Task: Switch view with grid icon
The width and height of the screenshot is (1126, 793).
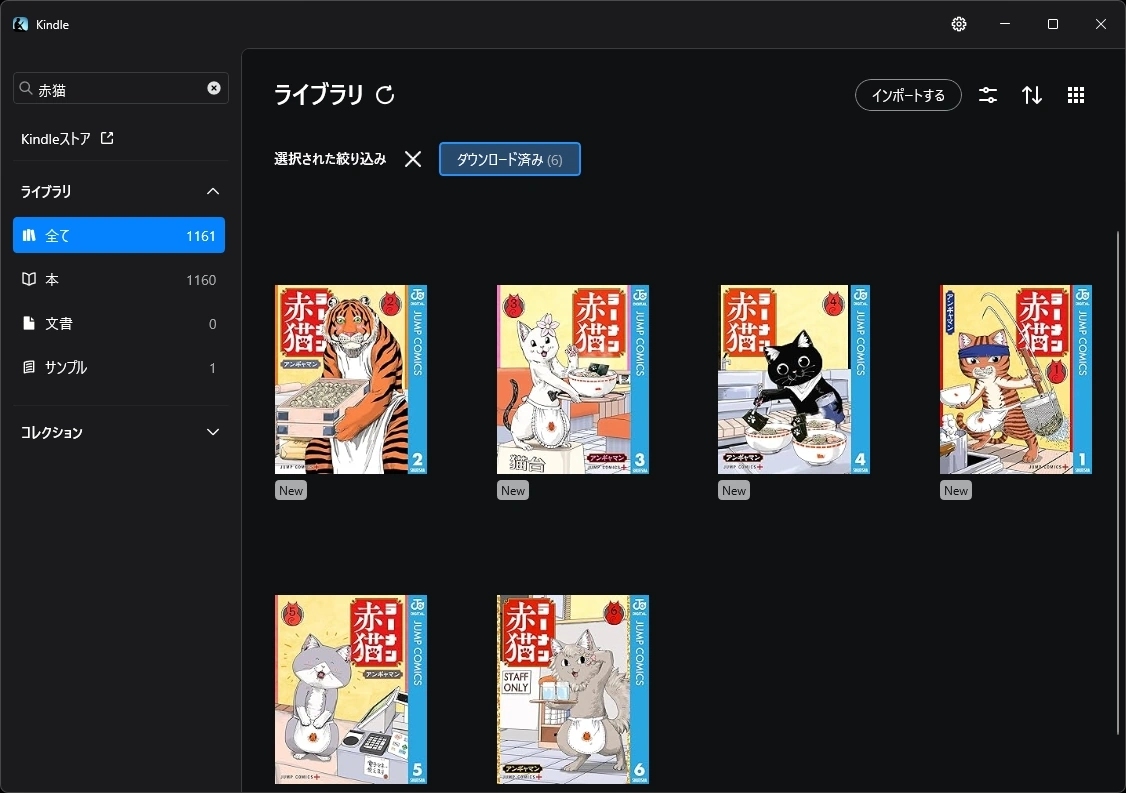Action: click(1076, 95)
